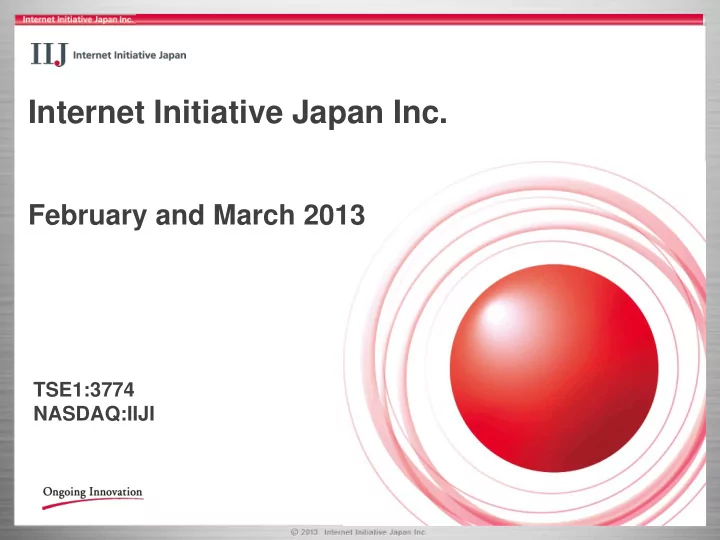
Task: Click the 'TSE1:3774' ticker text
Action: (84, 390)
